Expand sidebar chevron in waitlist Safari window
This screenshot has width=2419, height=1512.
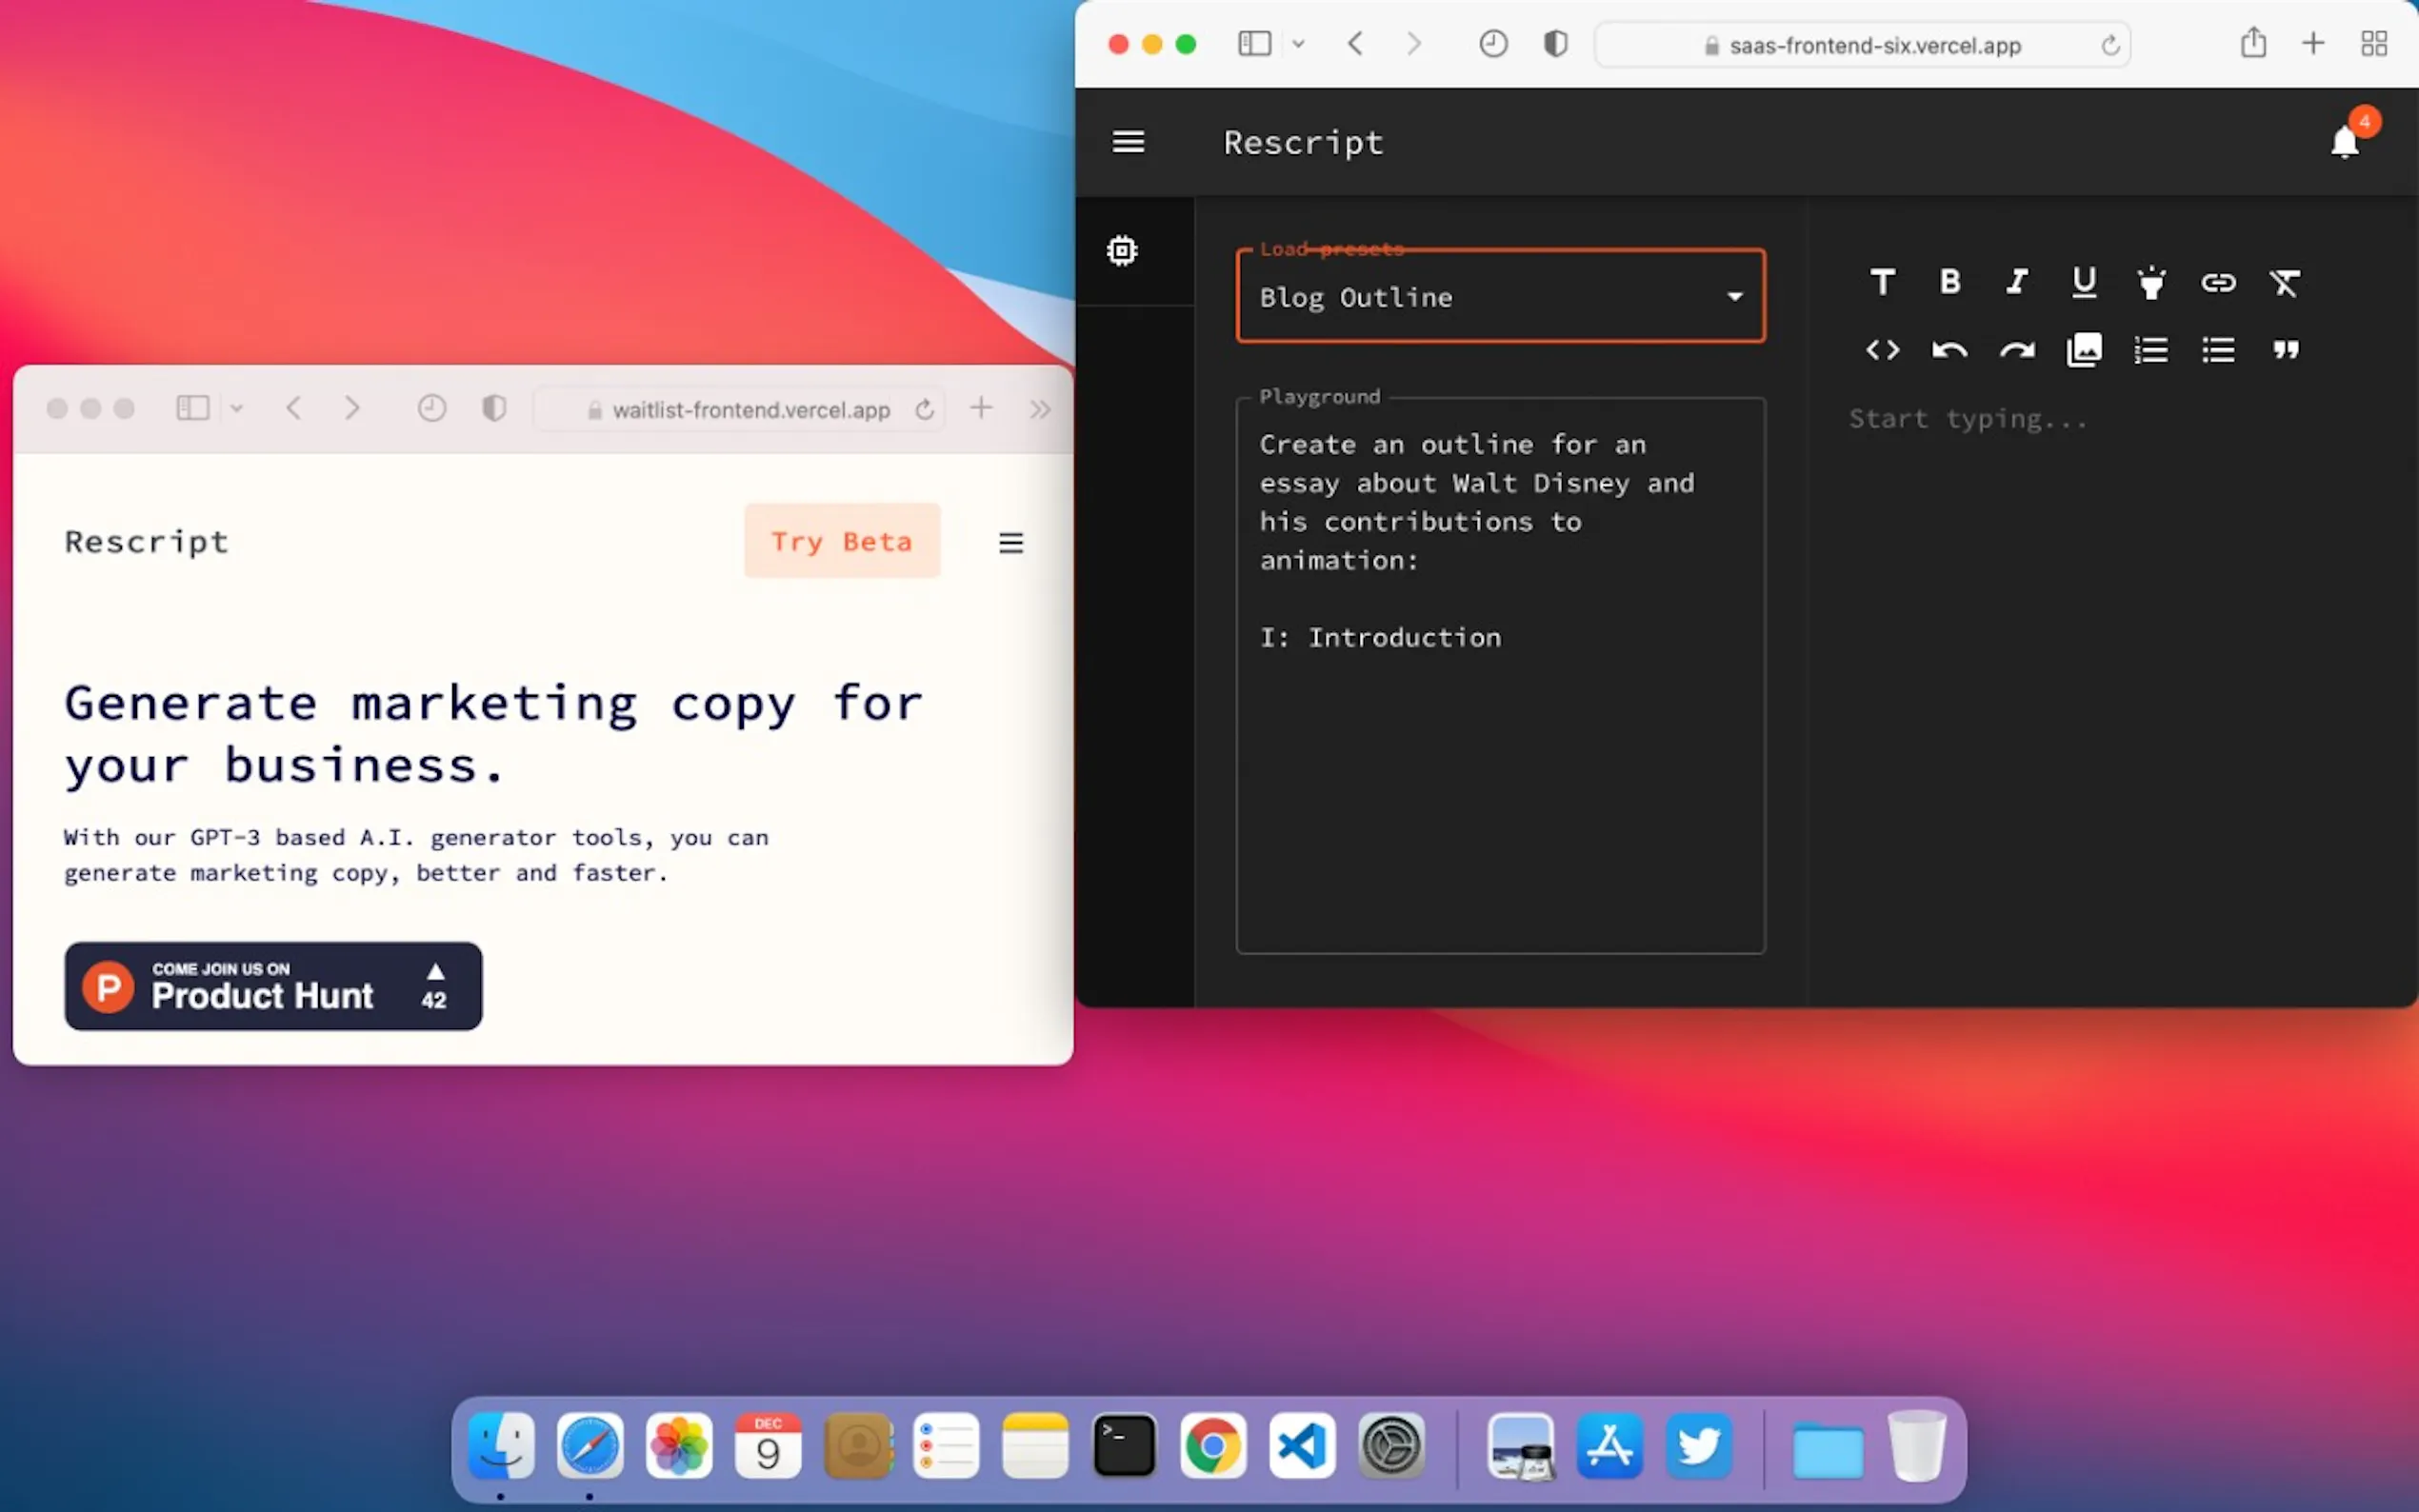click(x=237, y=408)
